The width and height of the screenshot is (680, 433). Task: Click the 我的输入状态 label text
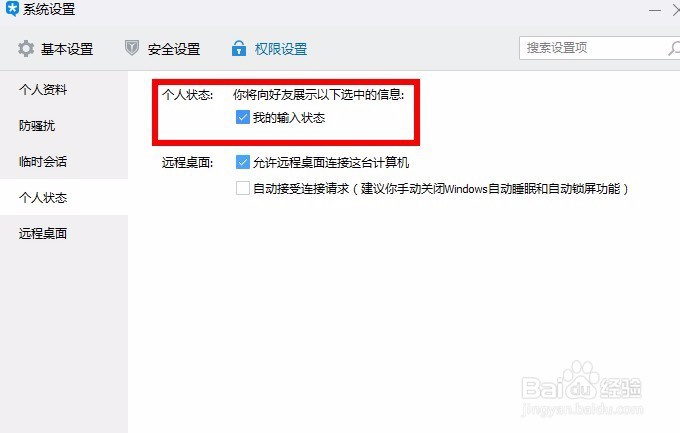pyautogui.click(x=289, y=118)
